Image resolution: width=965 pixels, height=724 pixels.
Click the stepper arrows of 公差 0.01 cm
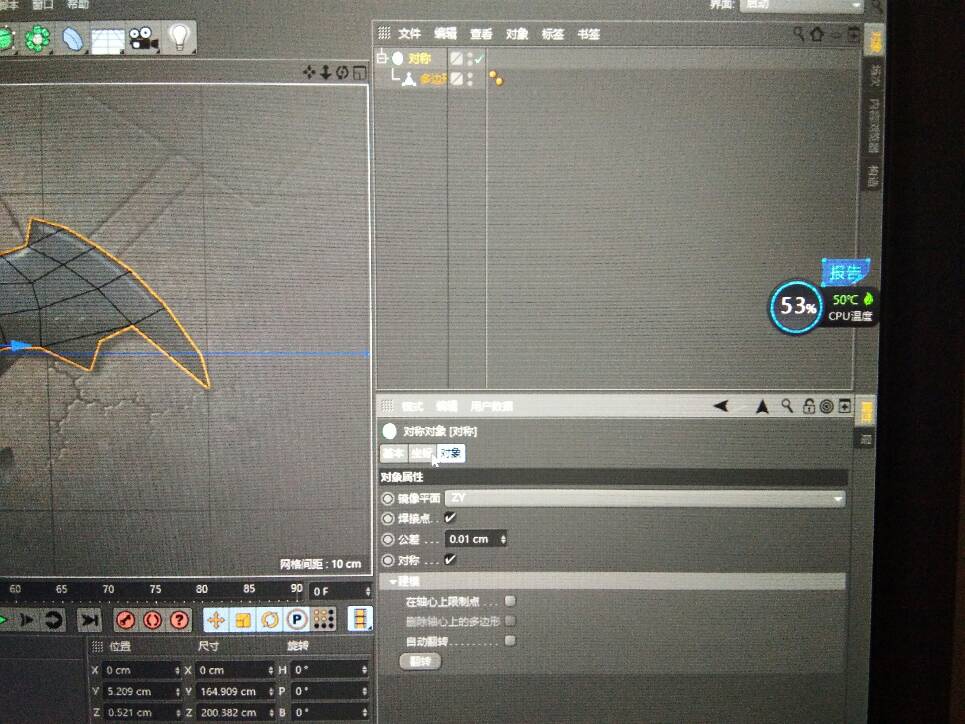503,539
